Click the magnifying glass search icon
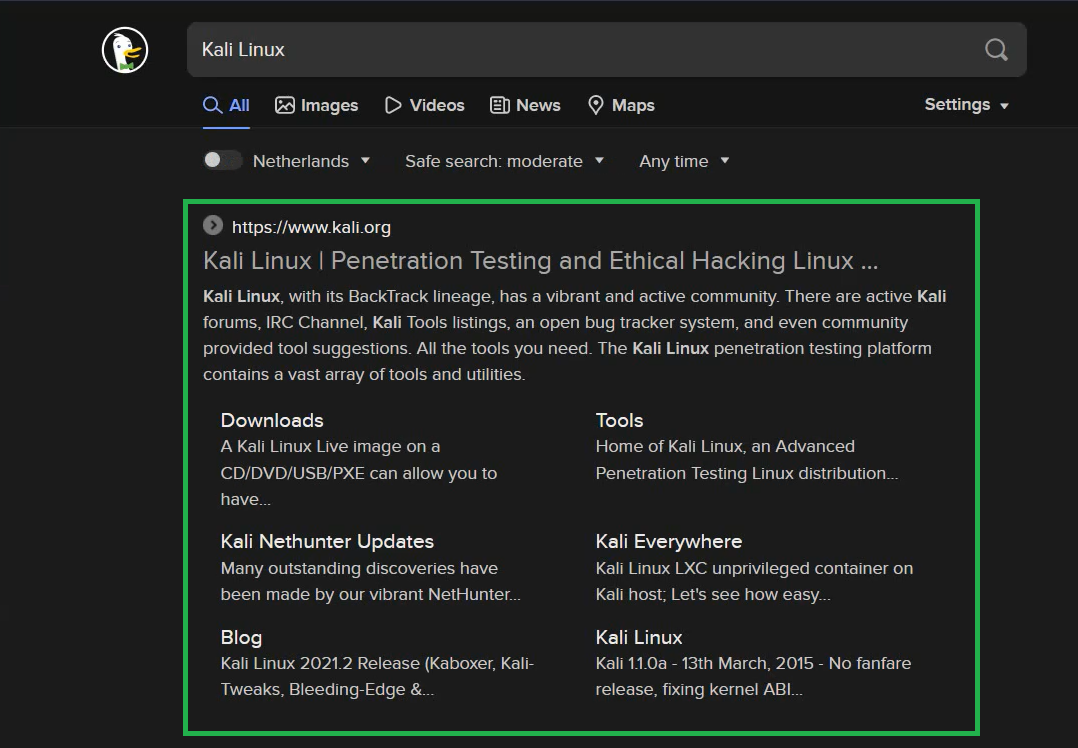 click(x=996, y=49)
